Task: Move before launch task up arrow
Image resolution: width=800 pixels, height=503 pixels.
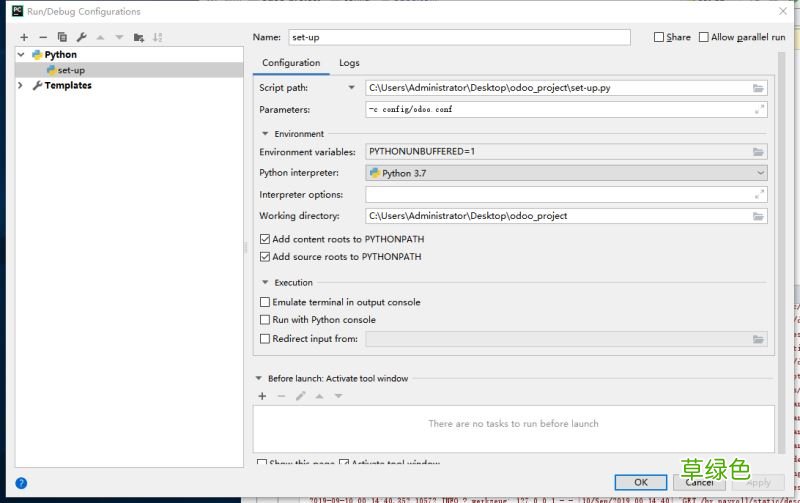Action: pyautogui.click(x=319, y=396)
